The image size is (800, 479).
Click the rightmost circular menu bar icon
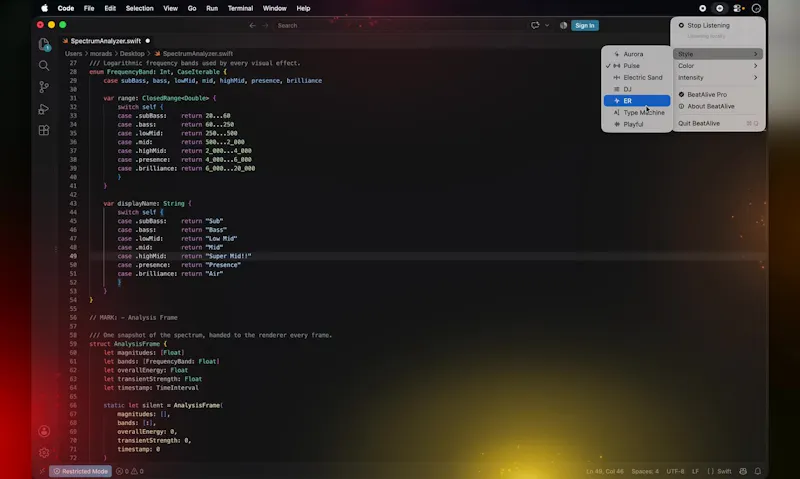click(x=756, y=8)
